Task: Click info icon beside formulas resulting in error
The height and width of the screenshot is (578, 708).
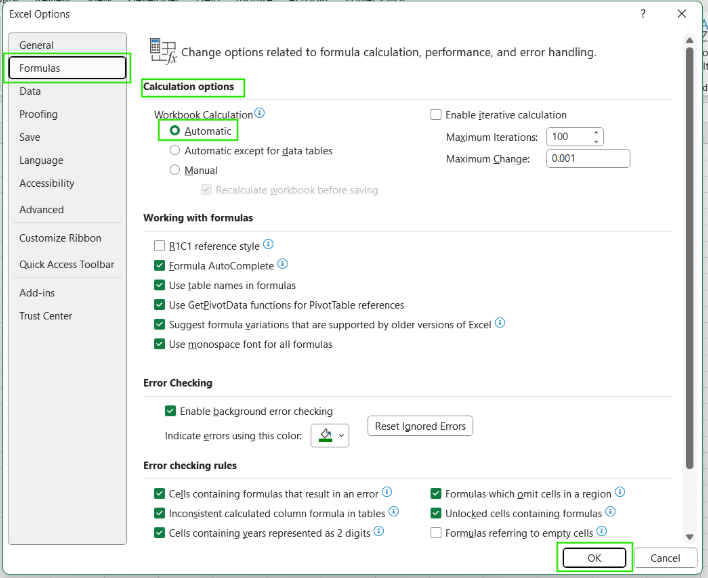Action: (387, 493)
